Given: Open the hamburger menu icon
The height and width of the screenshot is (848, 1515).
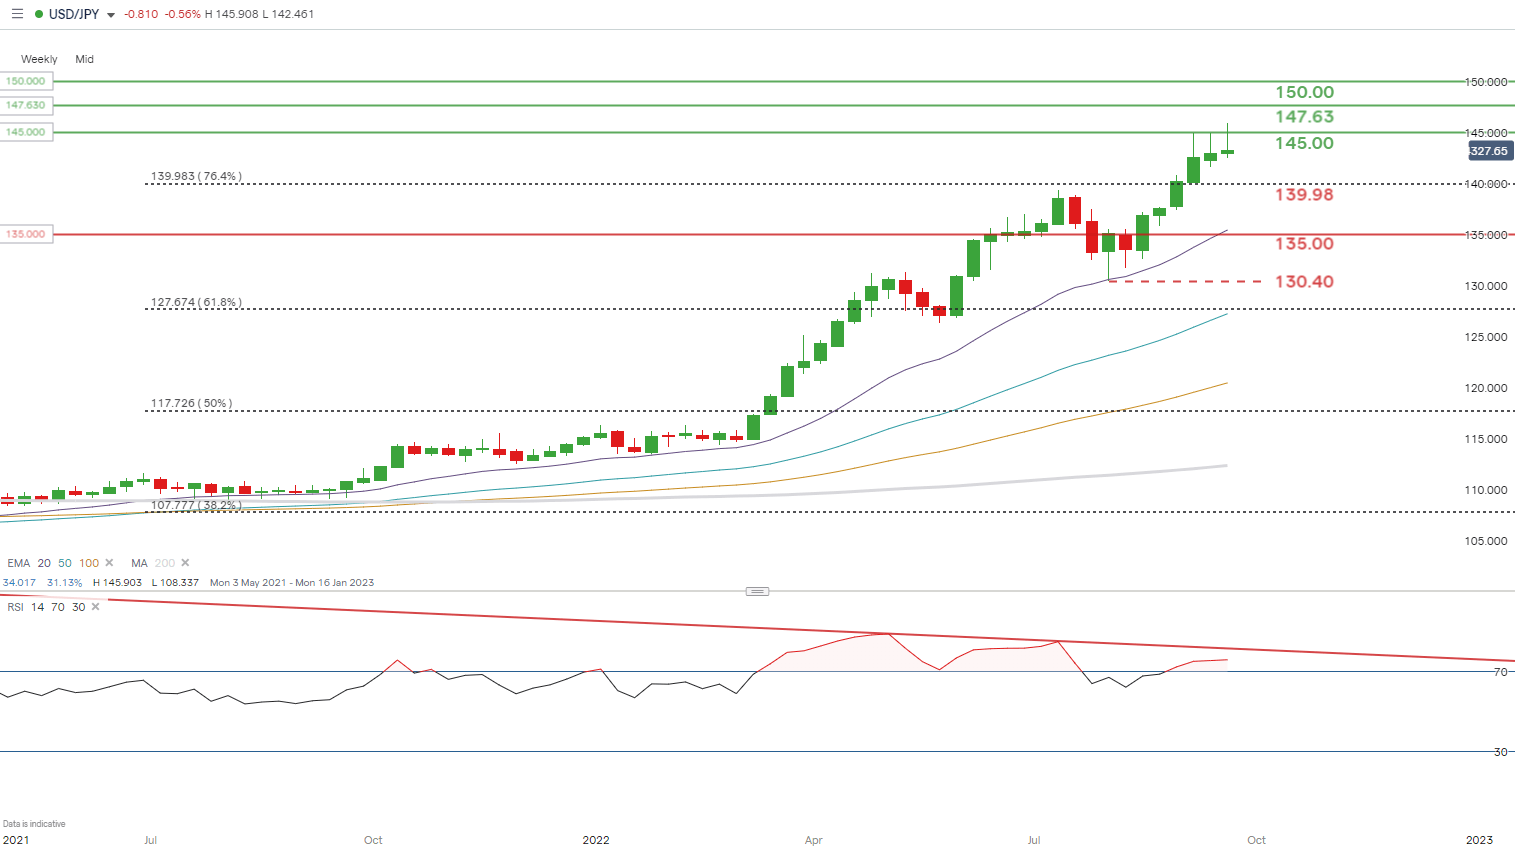Looking at the screenshot, I should [17, 14].
